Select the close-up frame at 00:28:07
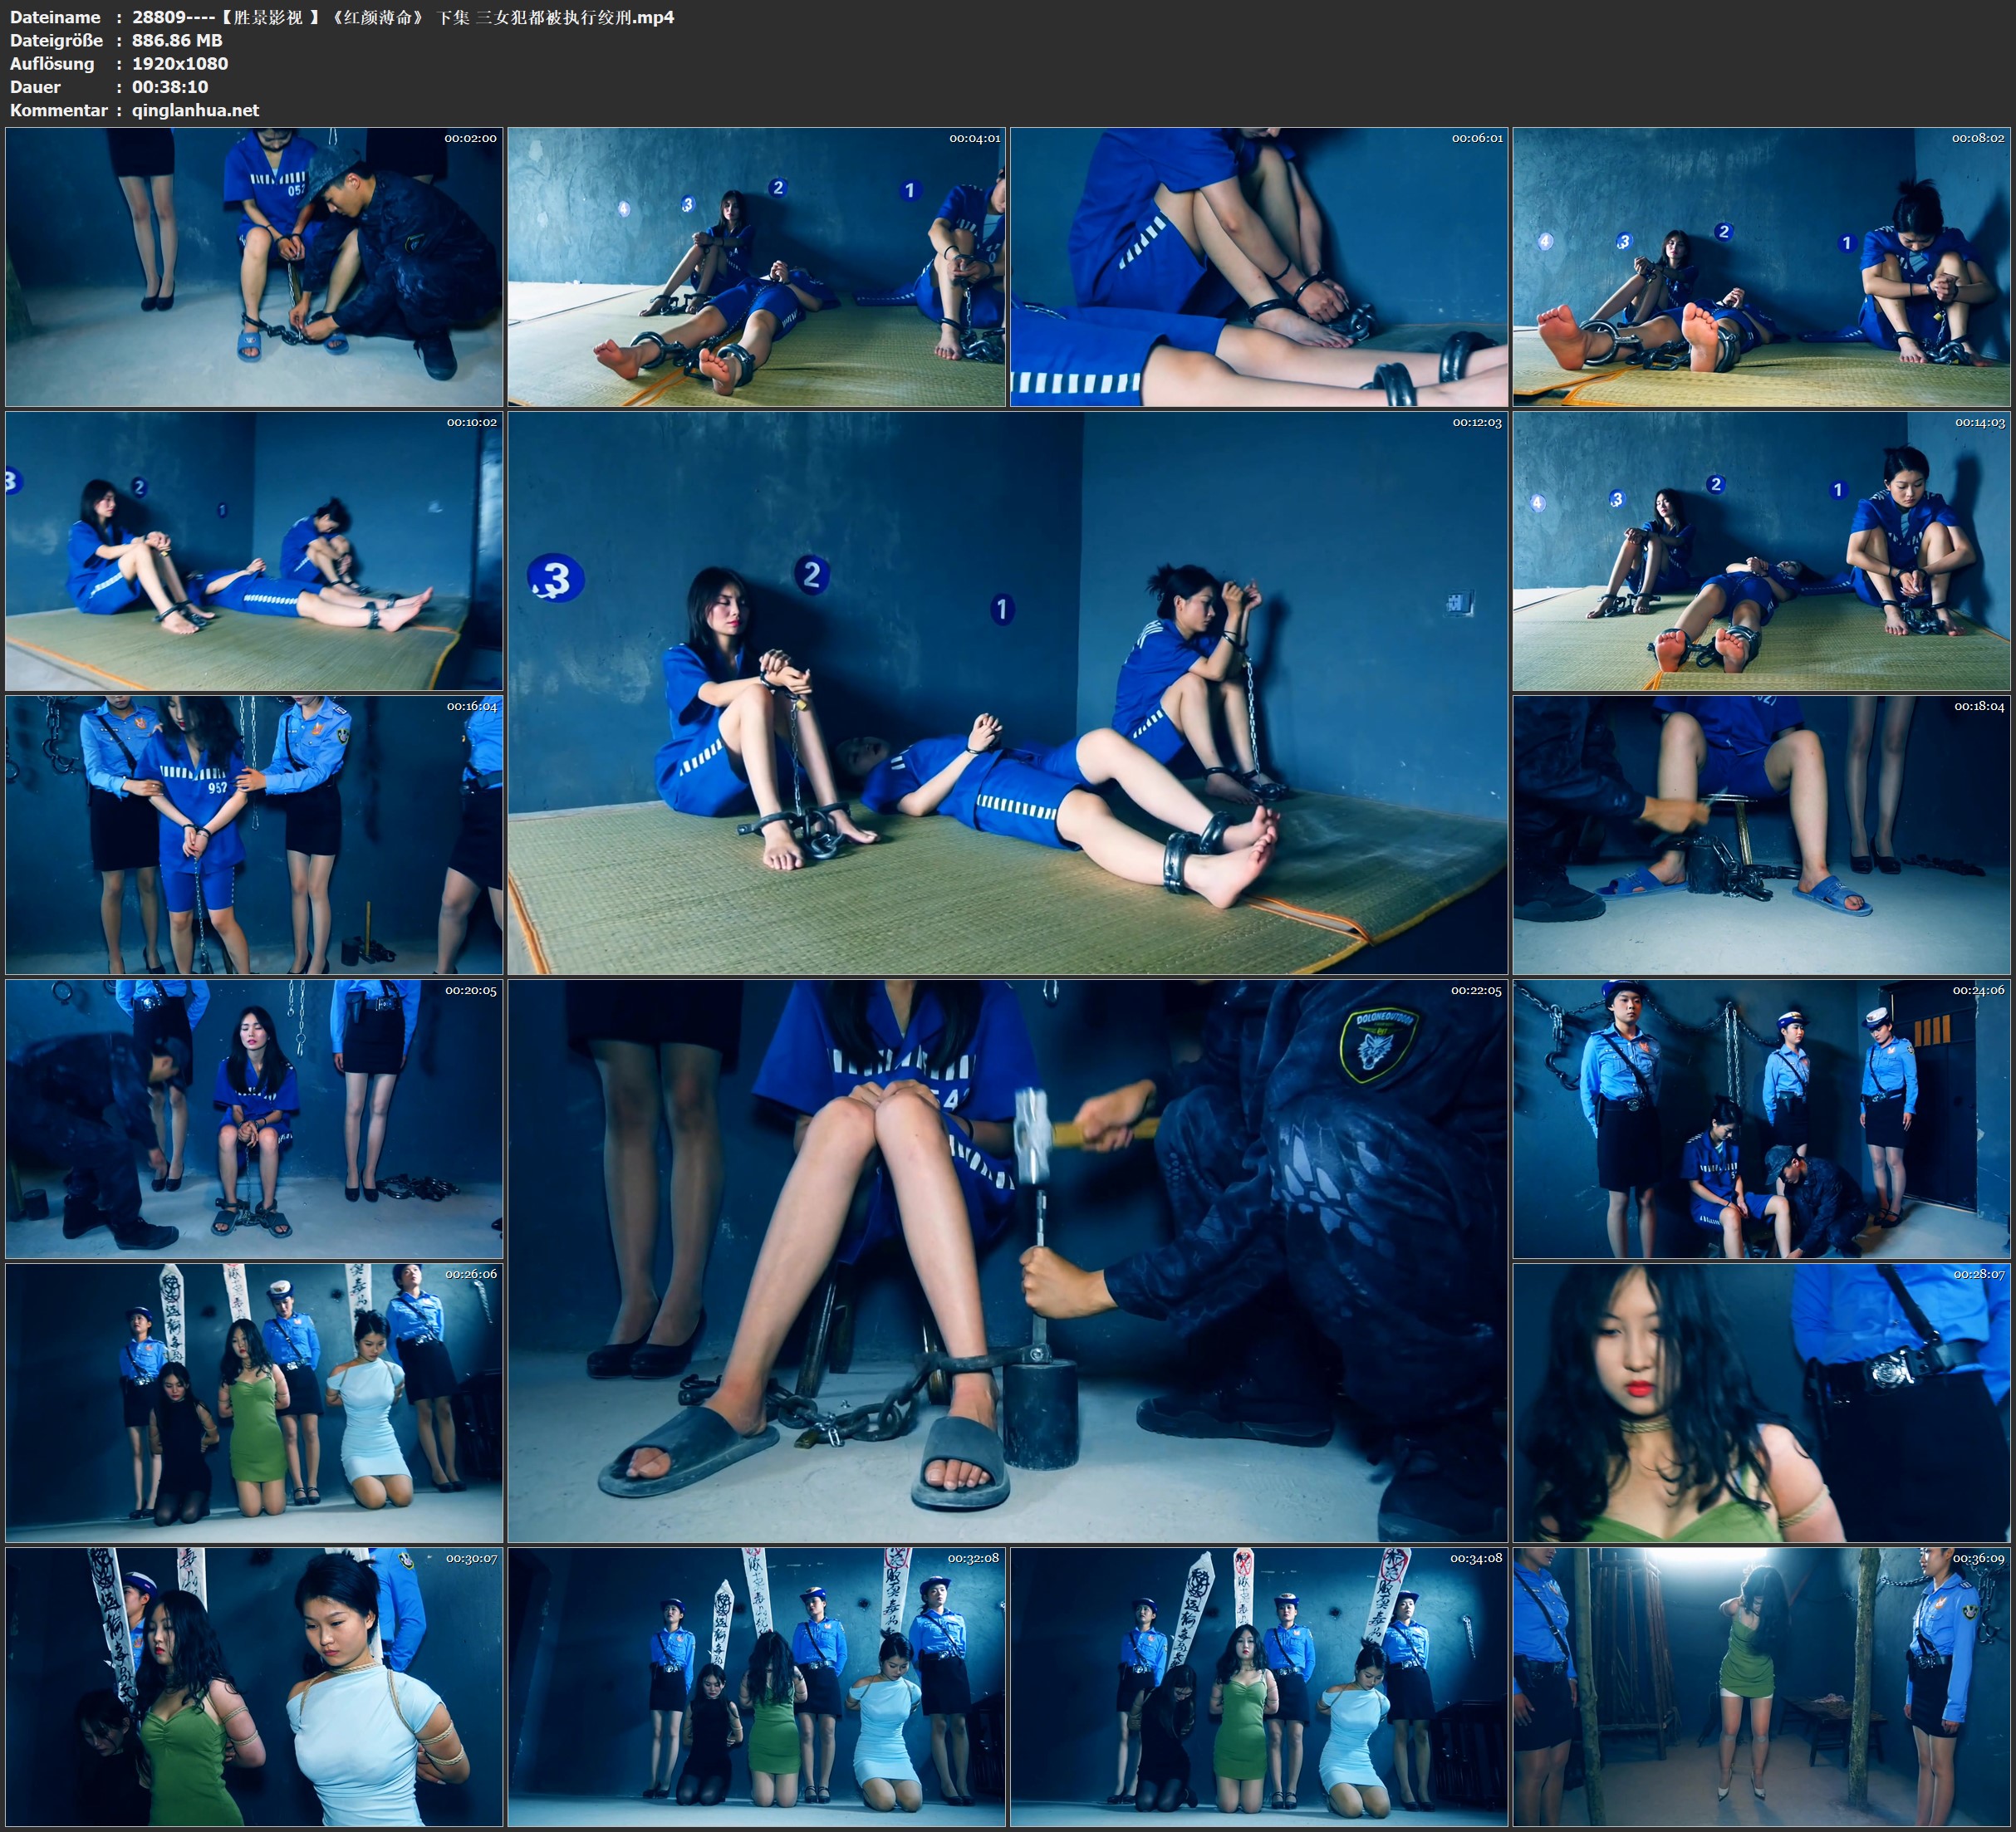The width and height of the screenshot is (2016, 1832). pyautogui.click(x=1762, y=1403)
